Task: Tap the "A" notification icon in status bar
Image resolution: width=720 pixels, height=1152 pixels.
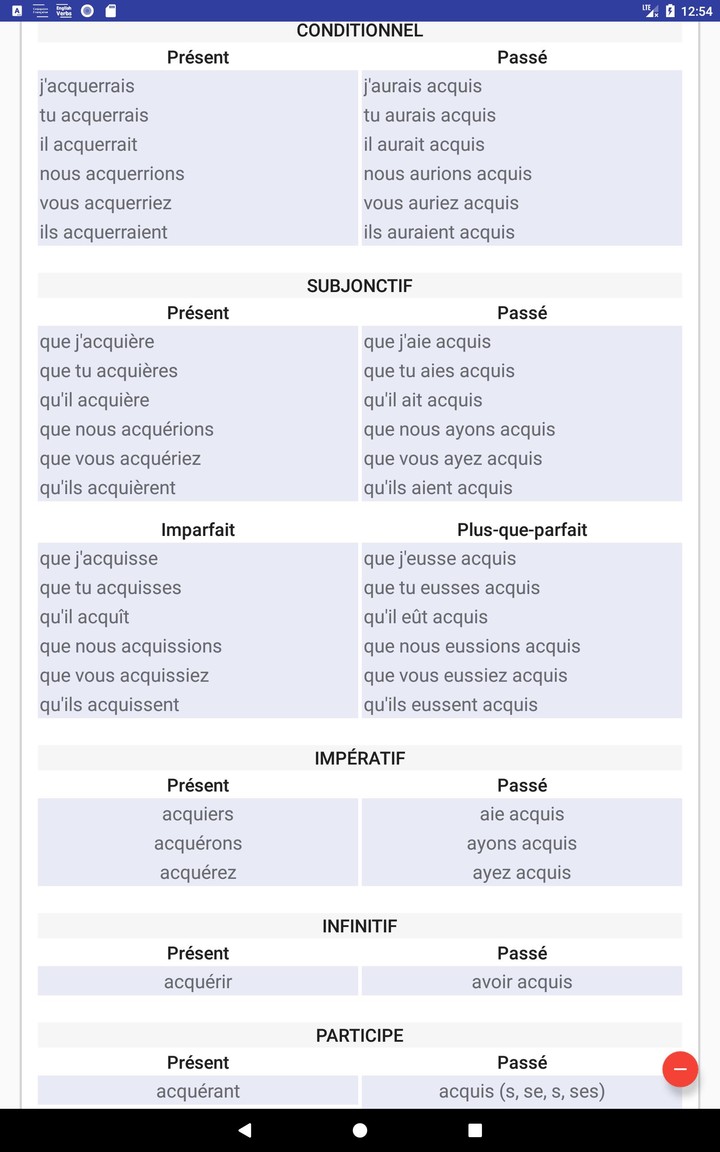Action: pos(17,11)
